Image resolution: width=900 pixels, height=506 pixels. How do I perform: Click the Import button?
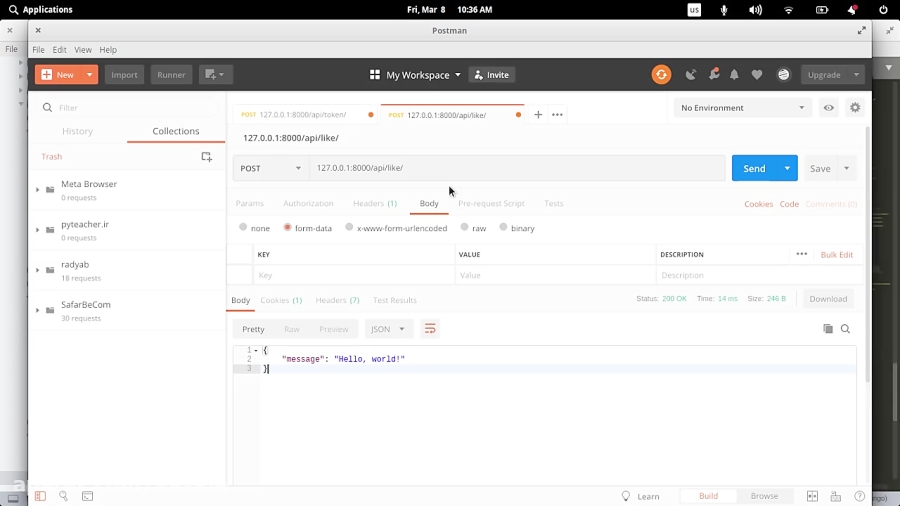coord(124,75)
